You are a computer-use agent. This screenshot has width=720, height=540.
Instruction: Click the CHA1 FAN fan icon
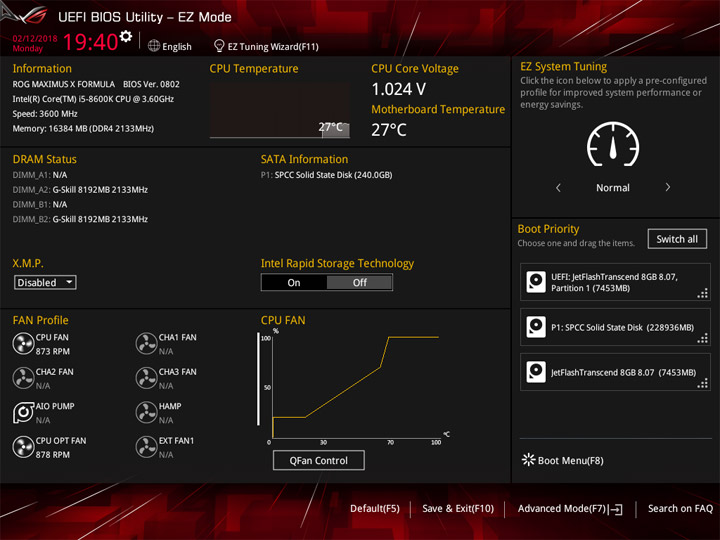pyautogui.click(x=146, y=344)
